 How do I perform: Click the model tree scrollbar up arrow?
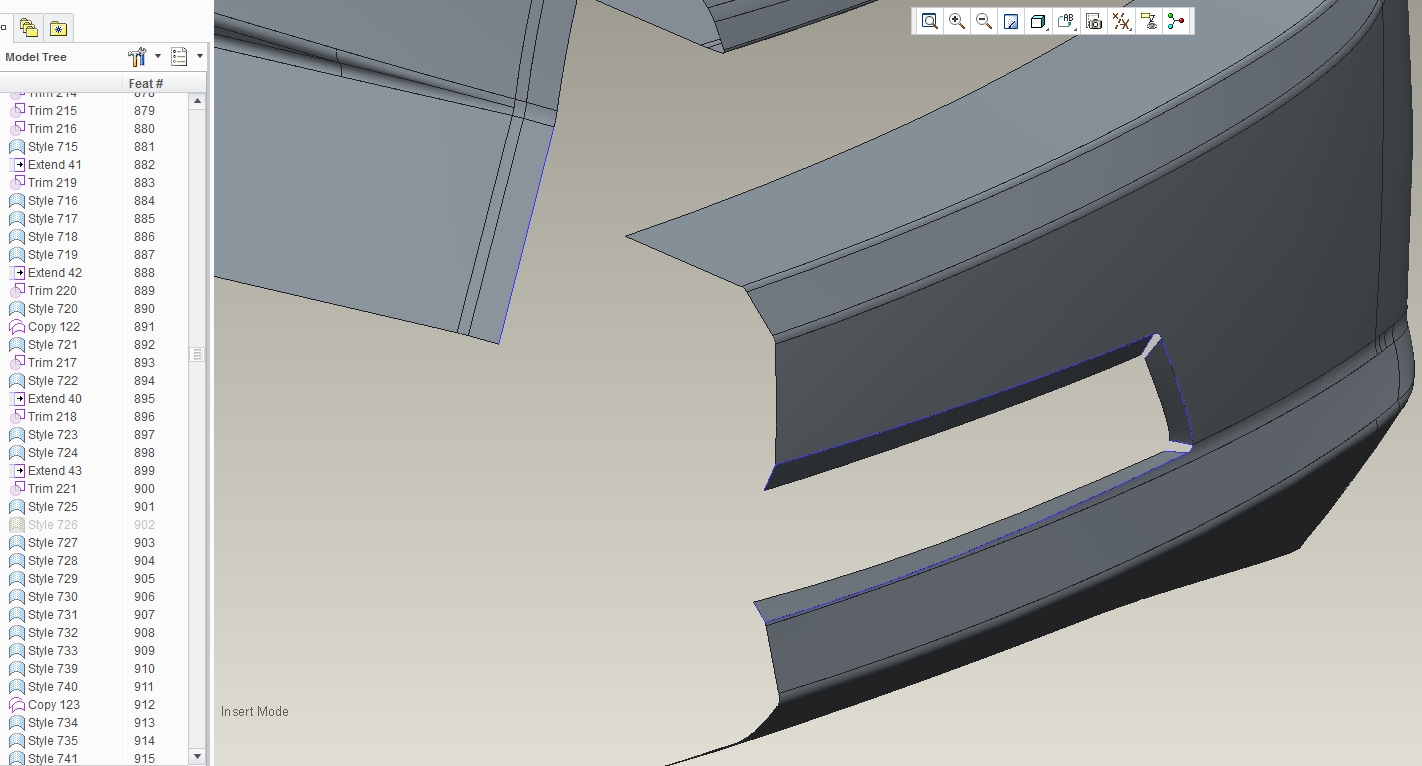pos(197,101)
